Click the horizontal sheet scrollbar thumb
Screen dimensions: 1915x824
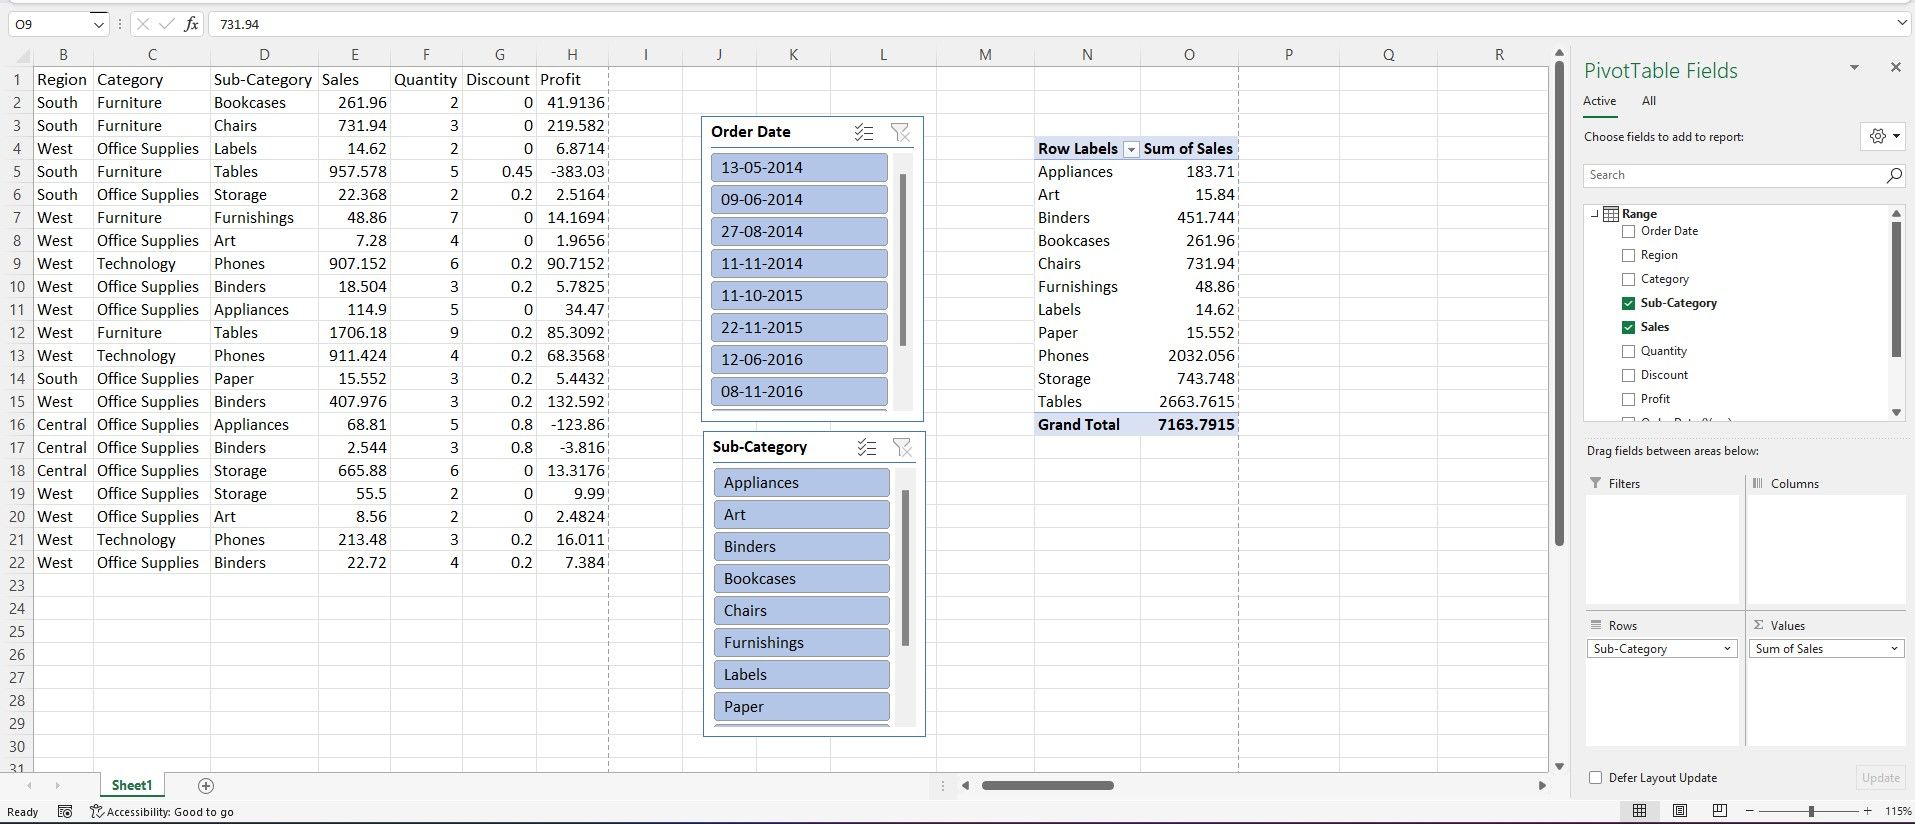(1047, 786)
